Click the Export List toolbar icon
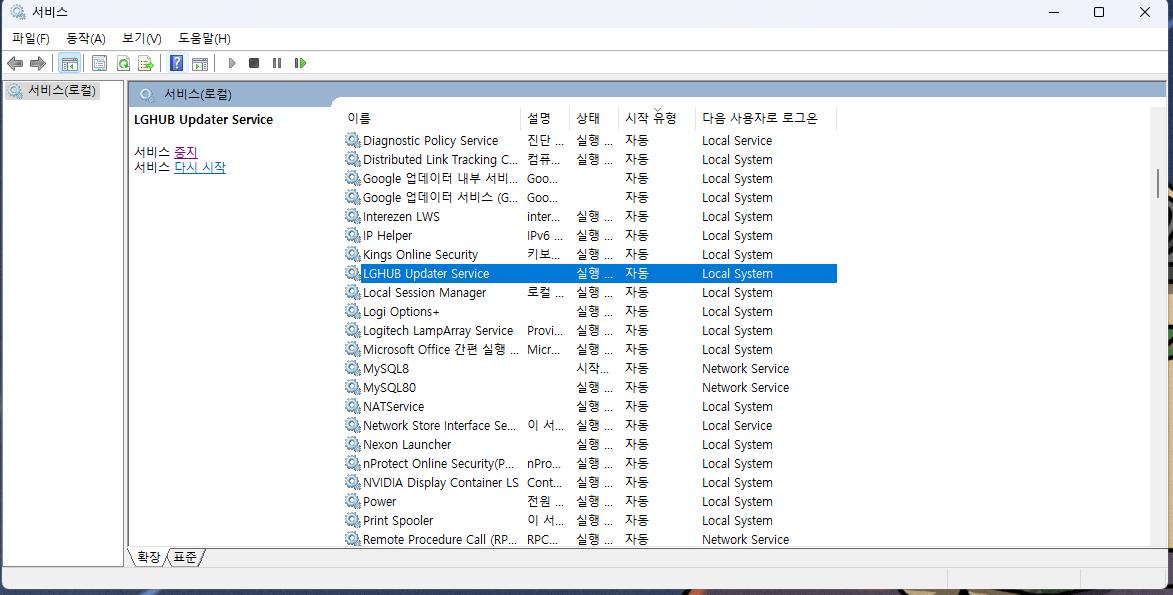The image size is (1173, 595). pyautogui.click(x=147, y=62)
